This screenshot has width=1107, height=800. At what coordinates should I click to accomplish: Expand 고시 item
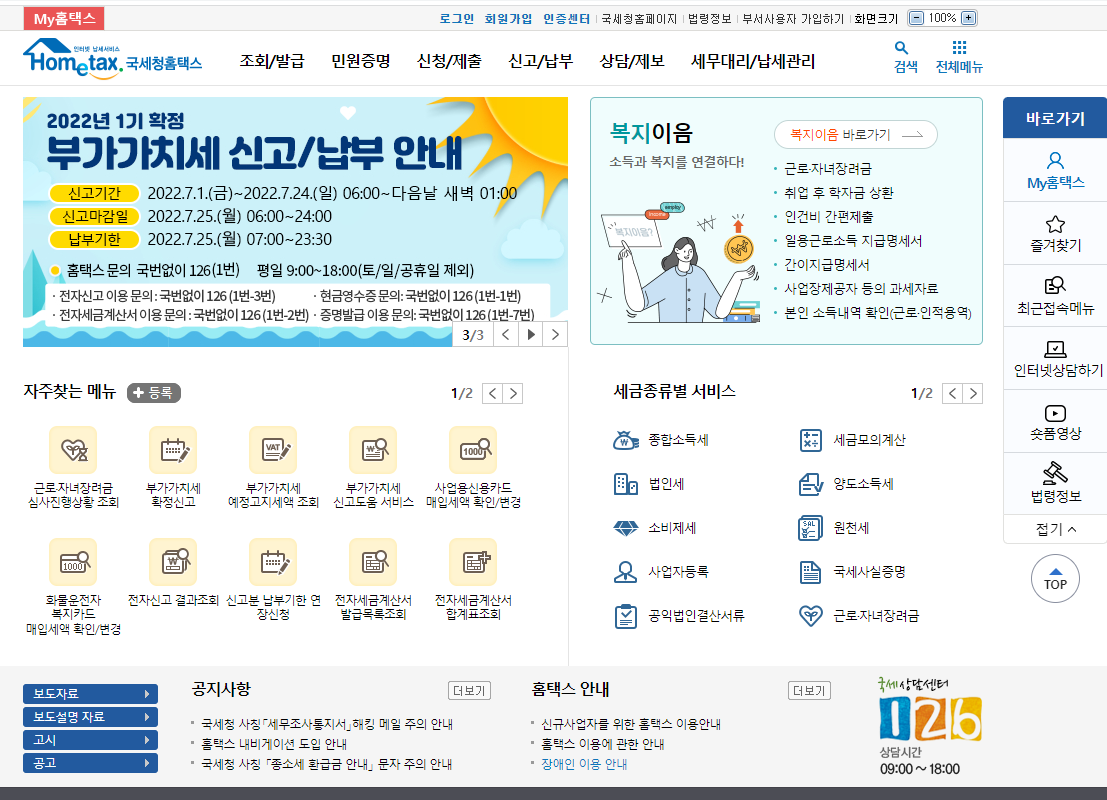[x=90, y=740]
